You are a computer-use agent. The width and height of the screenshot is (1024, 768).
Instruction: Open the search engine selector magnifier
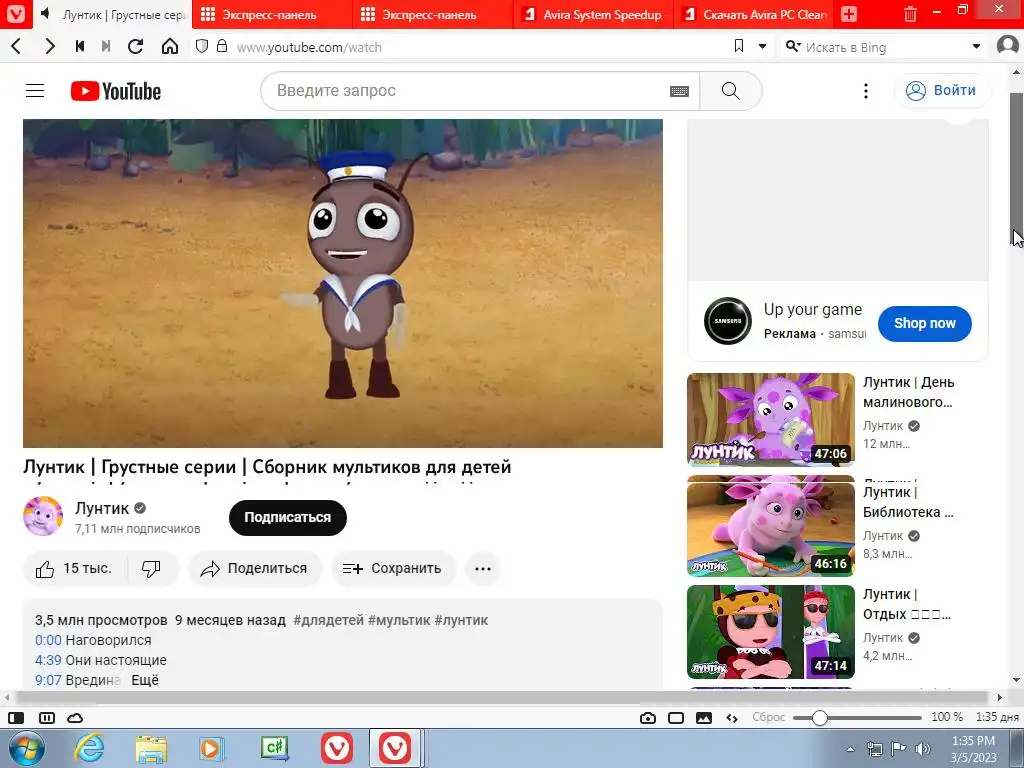click(793, 46)
